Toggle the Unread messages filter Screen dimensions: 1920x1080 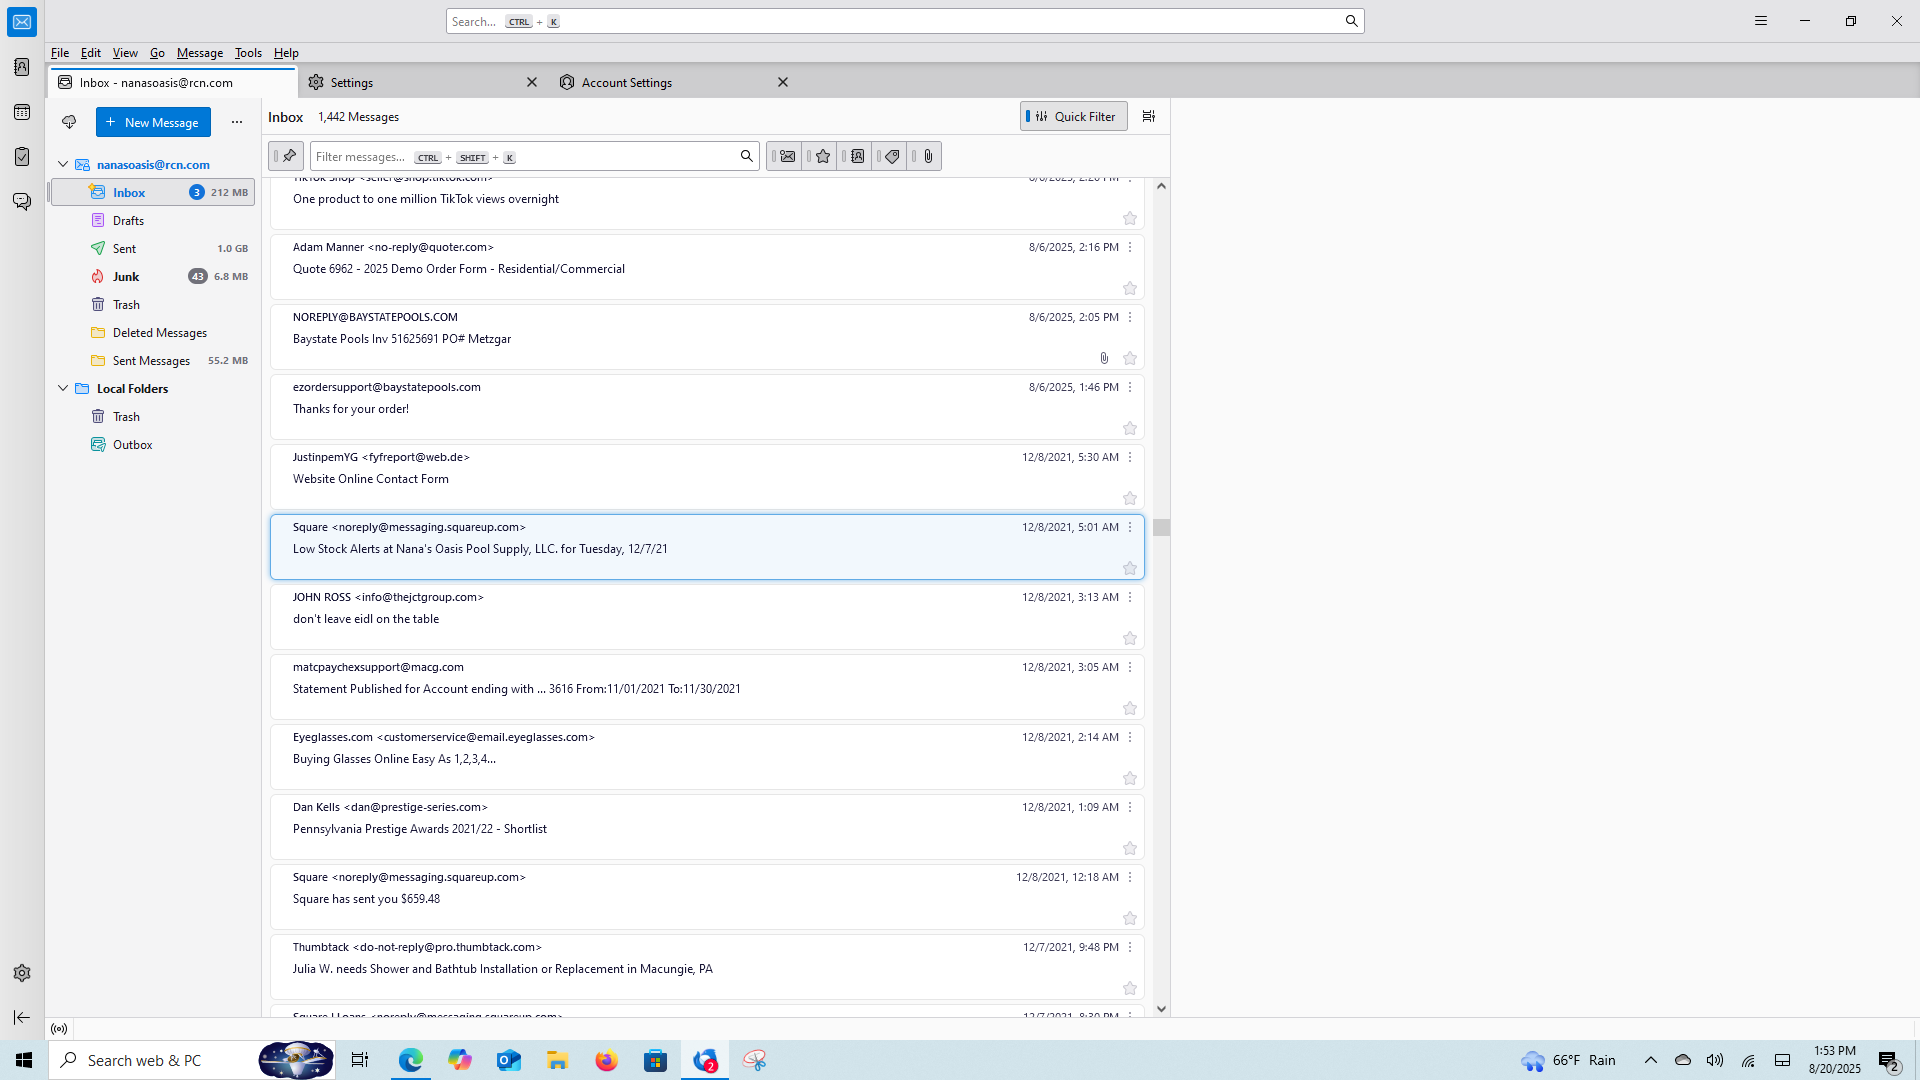click(787, 156)
